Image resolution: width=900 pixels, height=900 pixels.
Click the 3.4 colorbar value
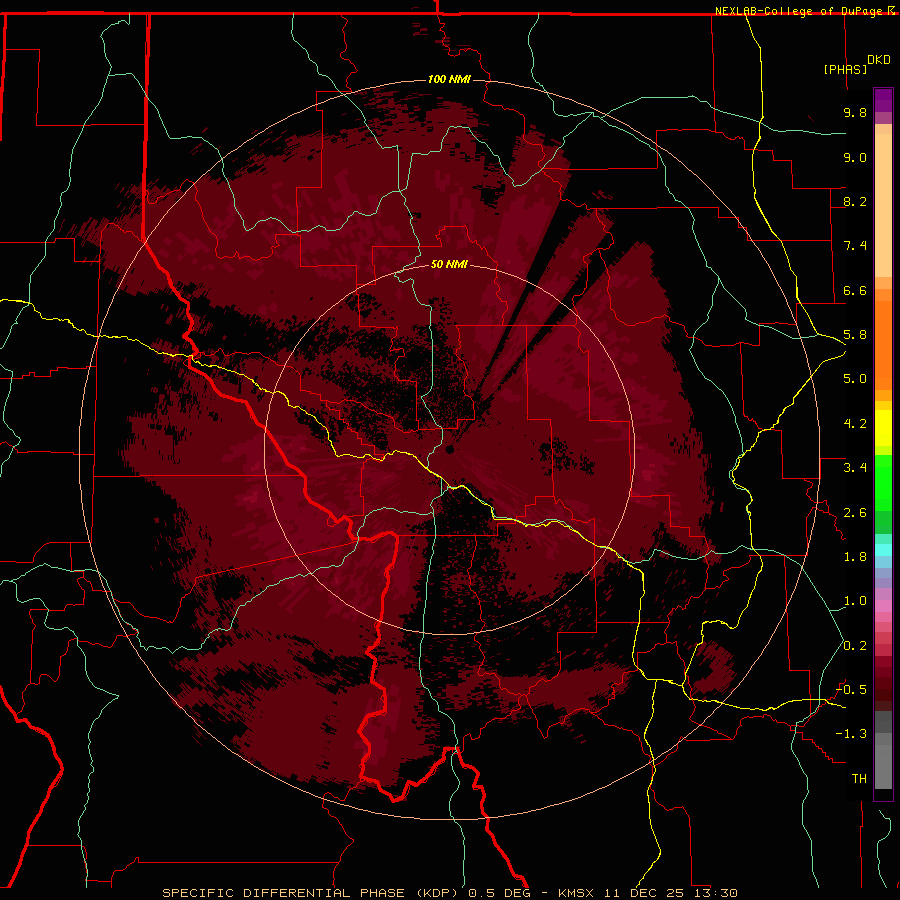click(855, 468)
